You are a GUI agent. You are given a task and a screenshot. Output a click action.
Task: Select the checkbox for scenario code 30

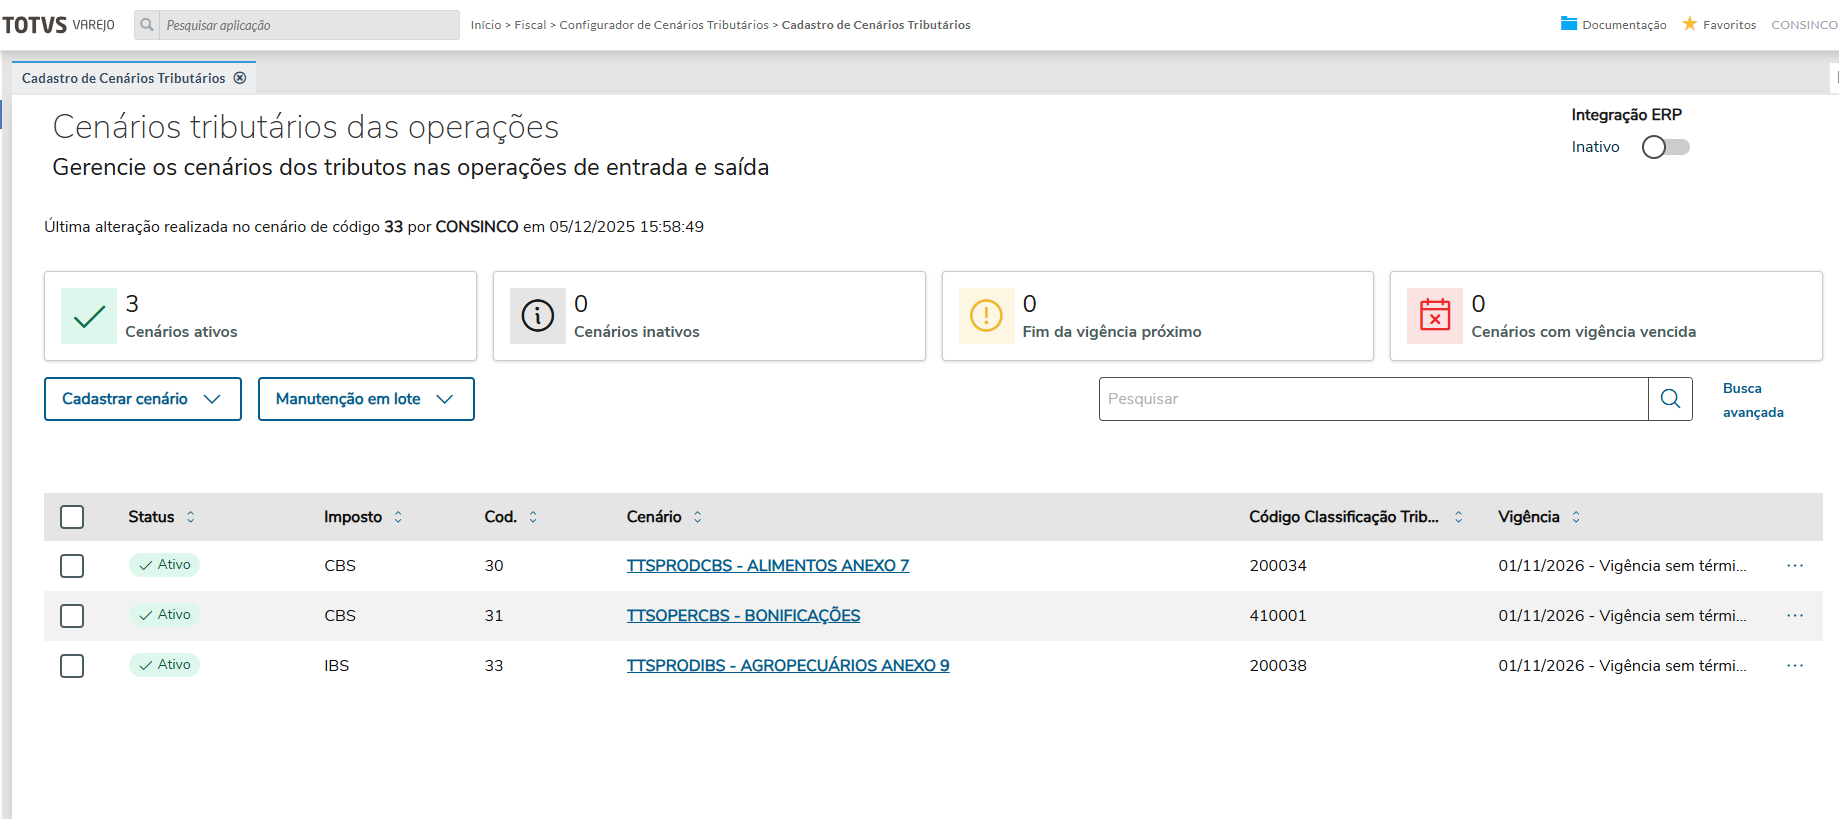click(72, 566)
